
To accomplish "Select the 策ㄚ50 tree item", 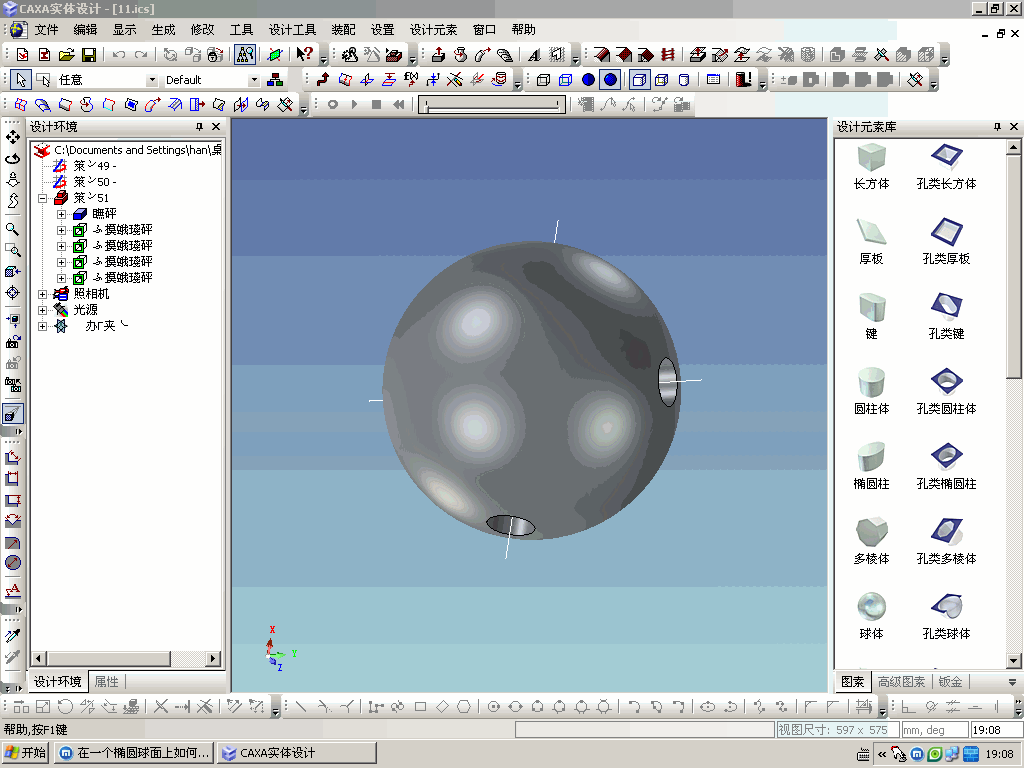I will [x=93, y=182].
